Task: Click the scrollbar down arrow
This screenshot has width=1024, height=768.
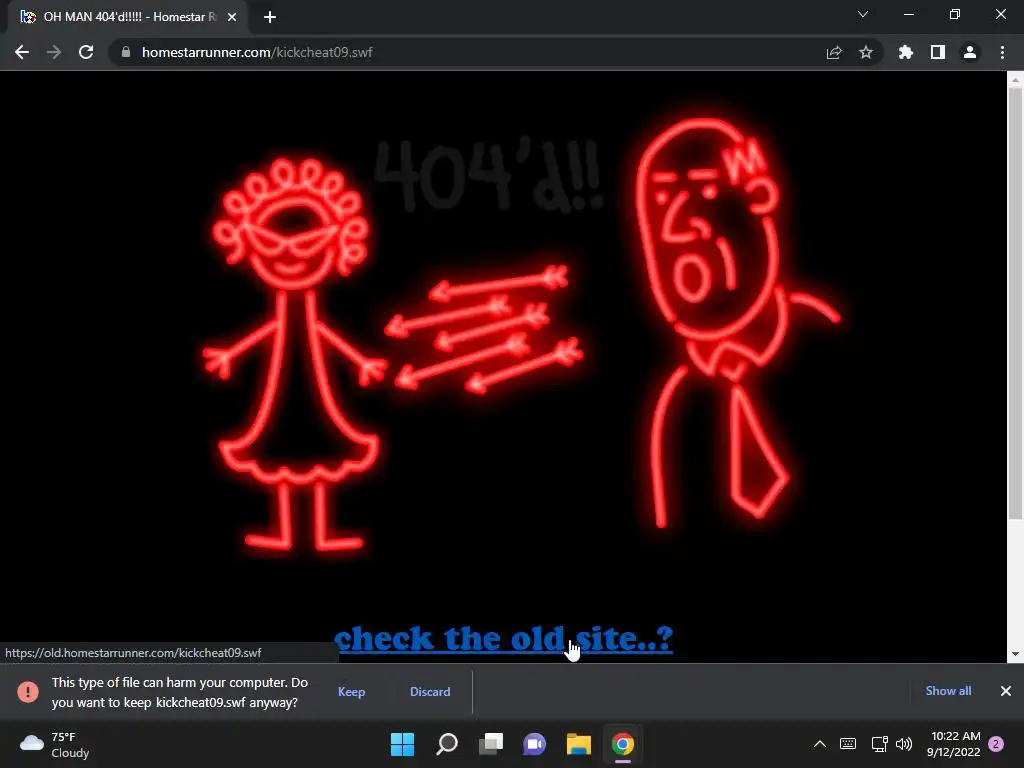Action: click(1015, 654)
